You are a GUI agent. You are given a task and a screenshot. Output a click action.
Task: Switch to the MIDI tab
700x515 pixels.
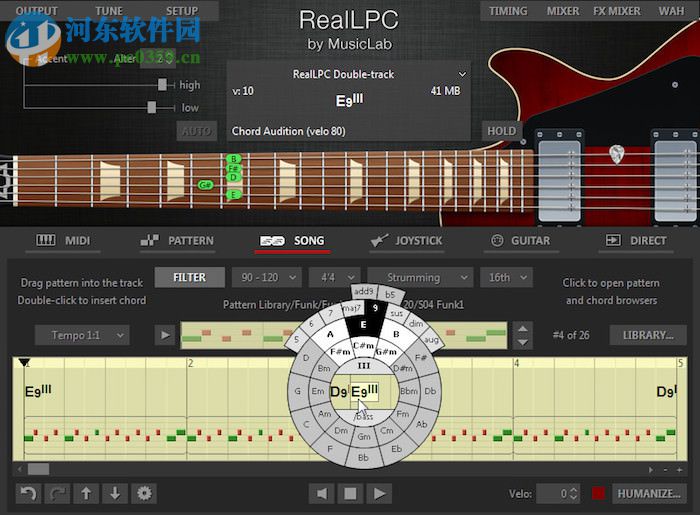click(63, 241)
